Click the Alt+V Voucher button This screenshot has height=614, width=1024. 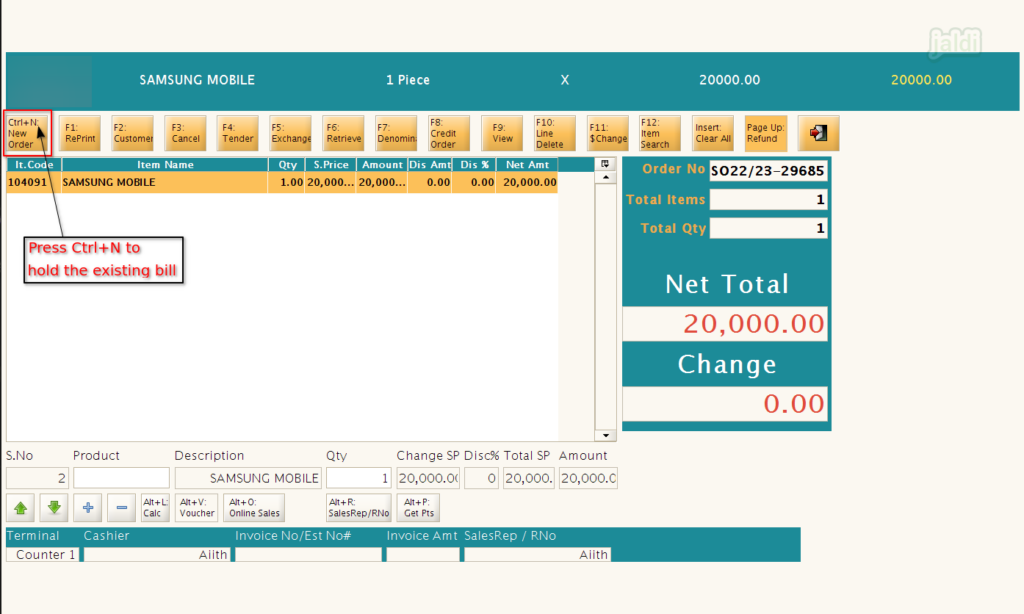[197, 508]
